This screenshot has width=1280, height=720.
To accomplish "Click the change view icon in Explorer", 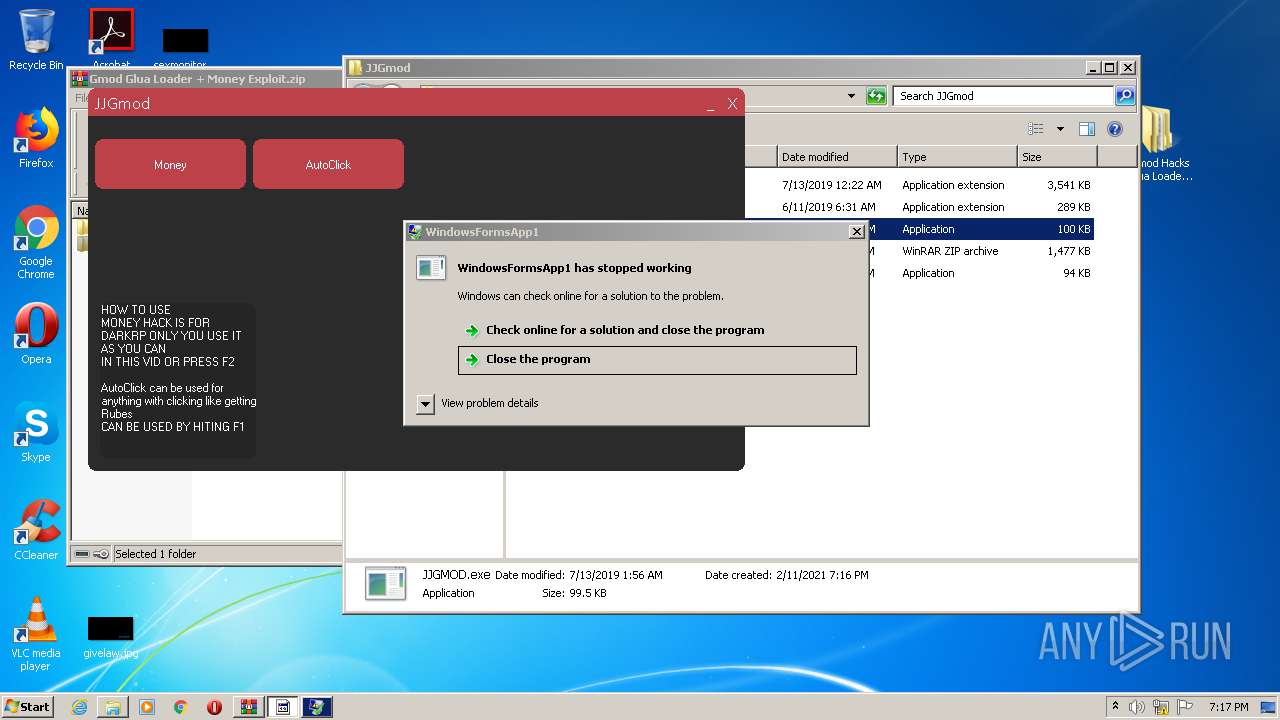I will coord(1036,129).
